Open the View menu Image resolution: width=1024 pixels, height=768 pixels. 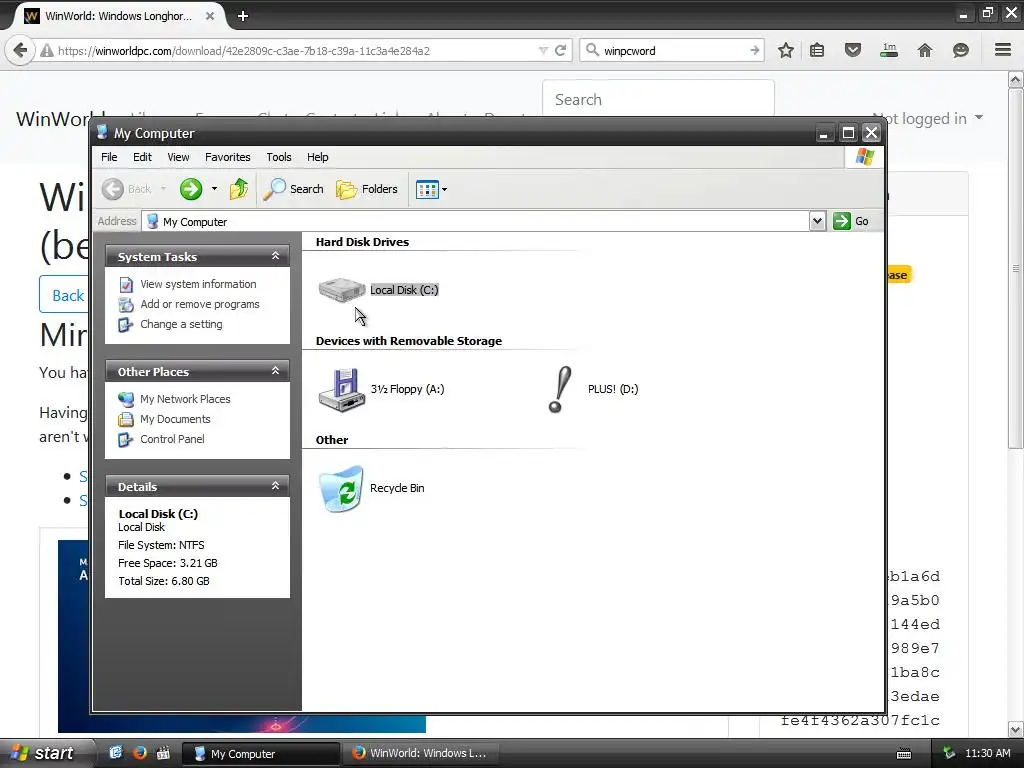(x=178, y=157)
